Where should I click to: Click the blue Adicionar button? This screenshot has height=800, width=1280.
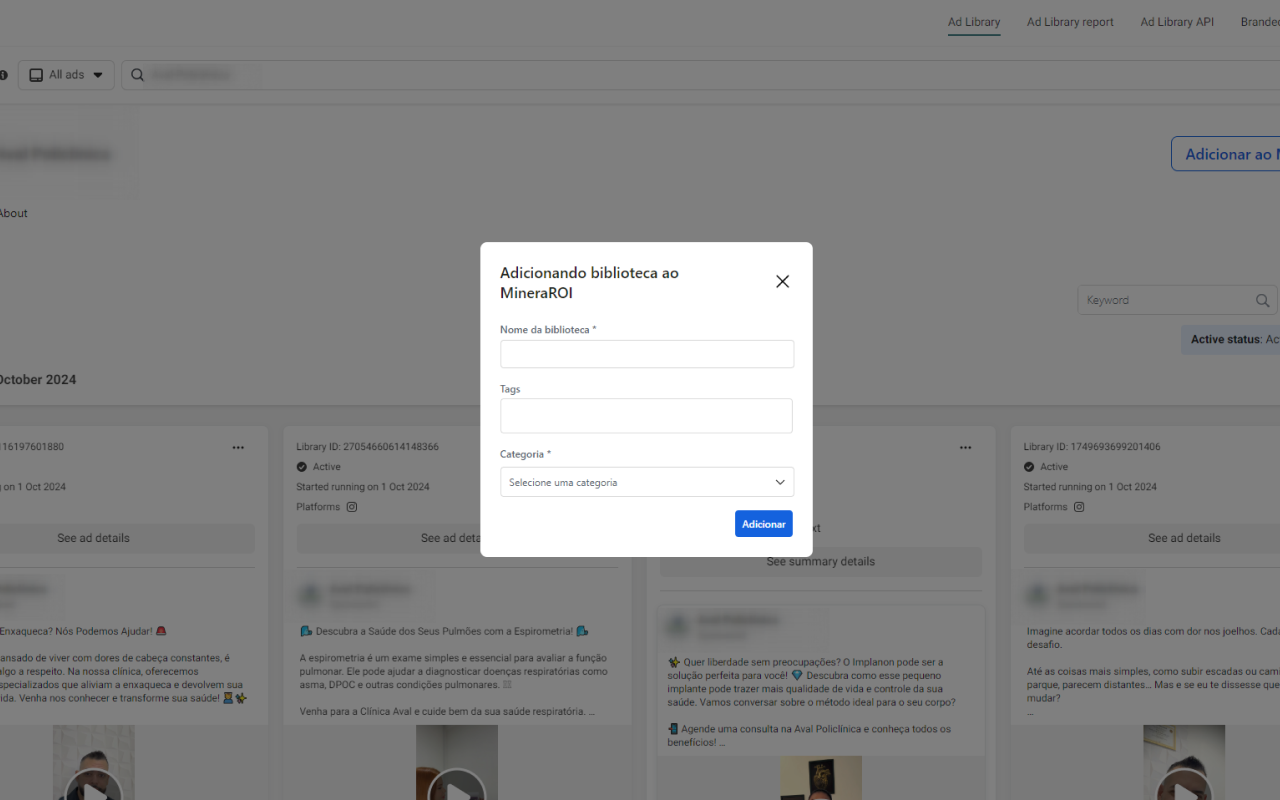[x=764, y=524]
